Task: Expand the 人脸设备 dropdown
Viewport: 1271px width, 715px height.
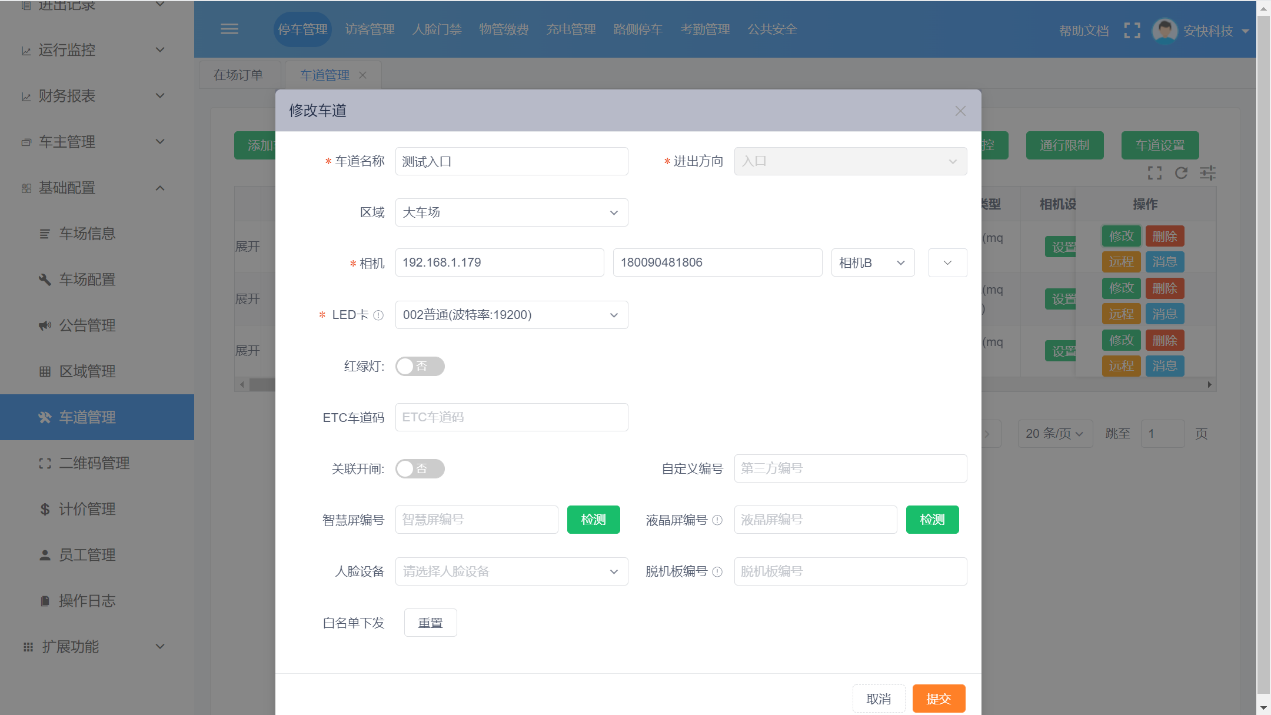Action: [511, 571]
